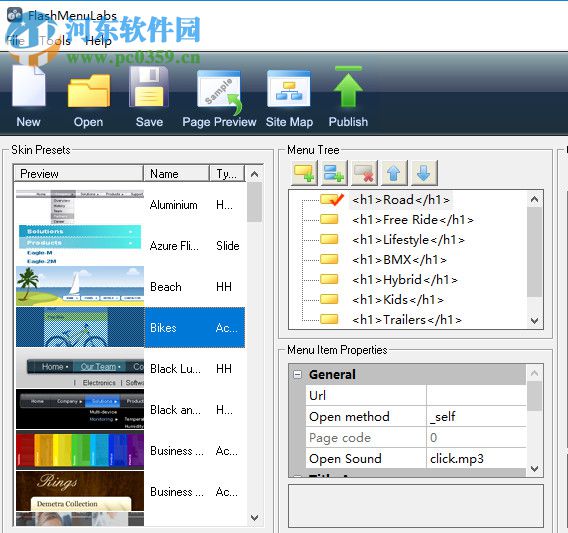Select the <h1>Kids</h1> tree item
The height and width of the screenshot is (533, 568).
click(397, 299)
